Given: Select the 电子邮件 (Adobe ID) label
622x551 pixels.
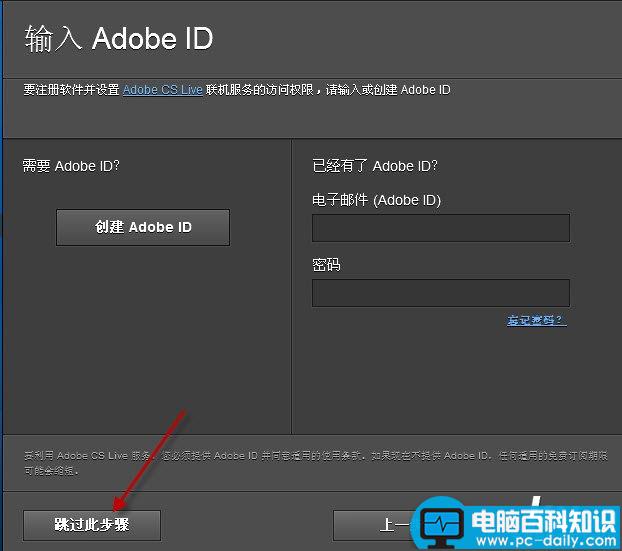Looking at the screenshot, I should tap(376, 200).
